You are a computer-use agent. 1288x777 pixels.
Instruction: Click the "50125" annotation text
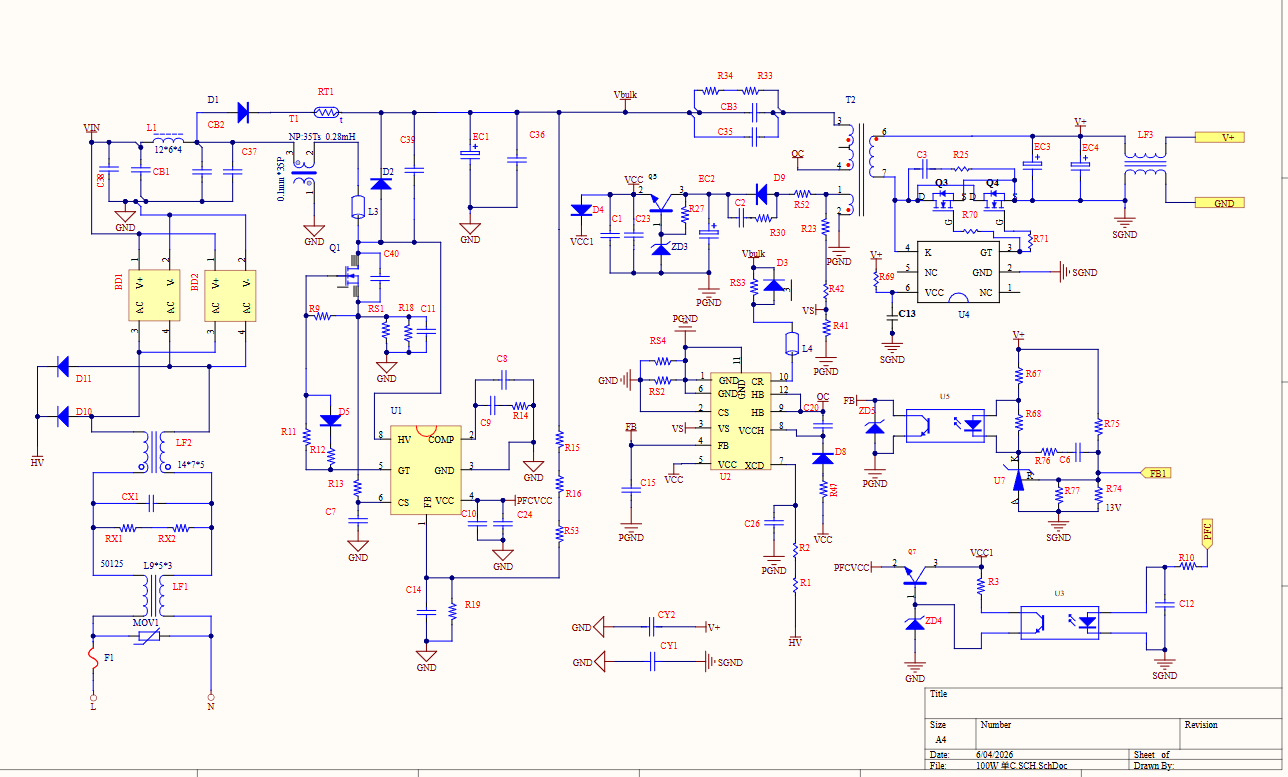[x=111, y=565]
